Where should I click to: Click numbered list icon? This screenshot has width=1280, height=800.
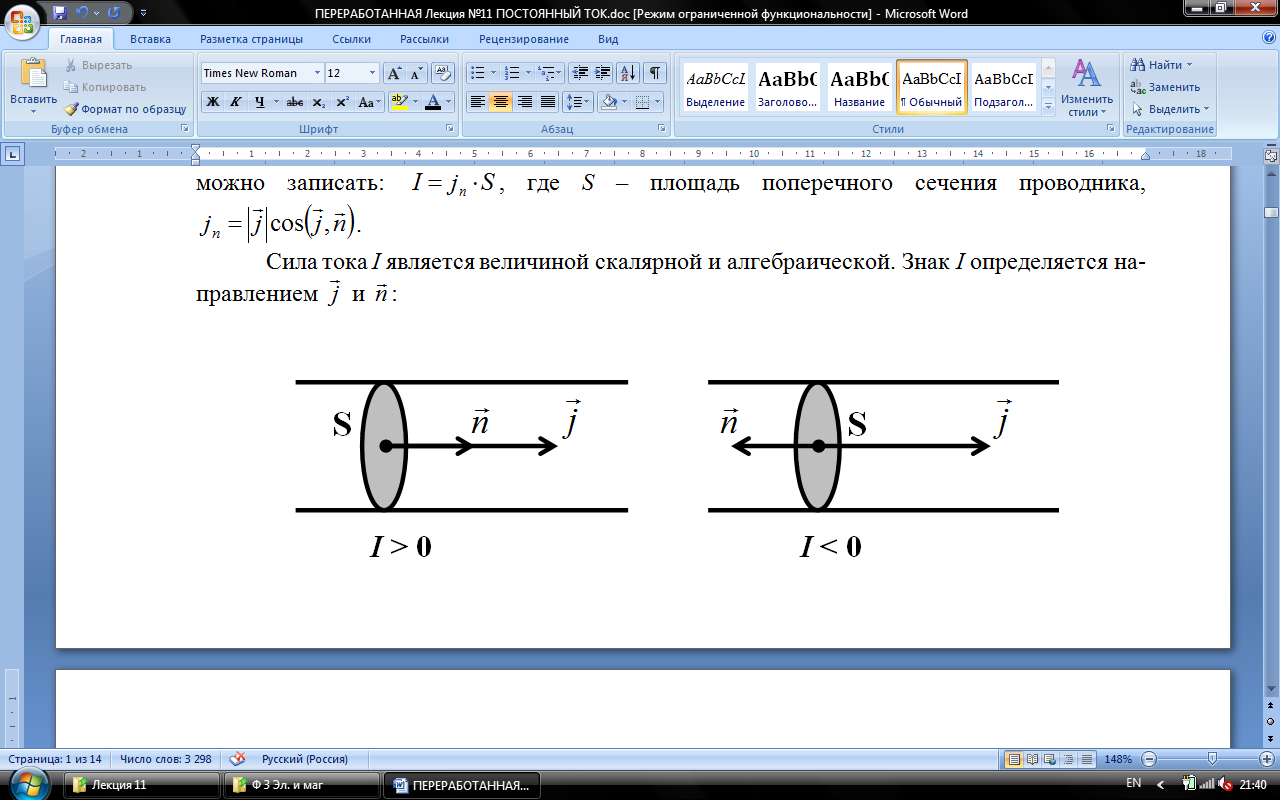[x=511, y=73]
